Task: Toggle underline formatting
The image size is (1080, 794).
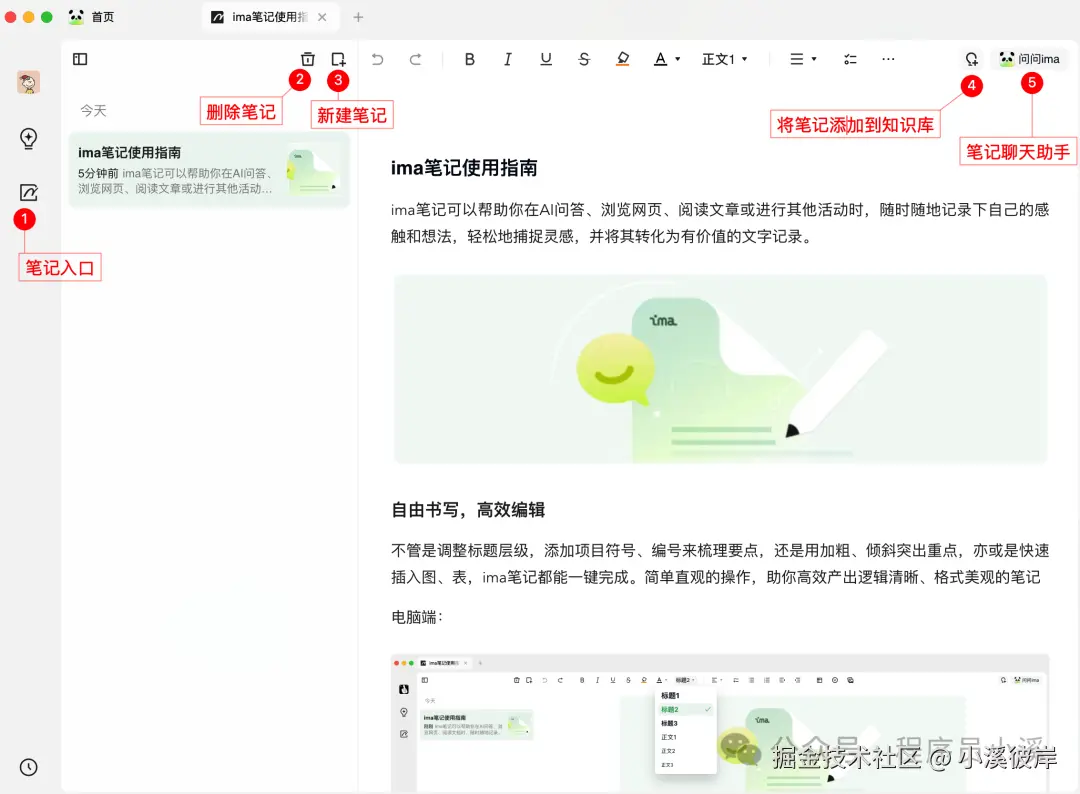Action: pos(546,59)
